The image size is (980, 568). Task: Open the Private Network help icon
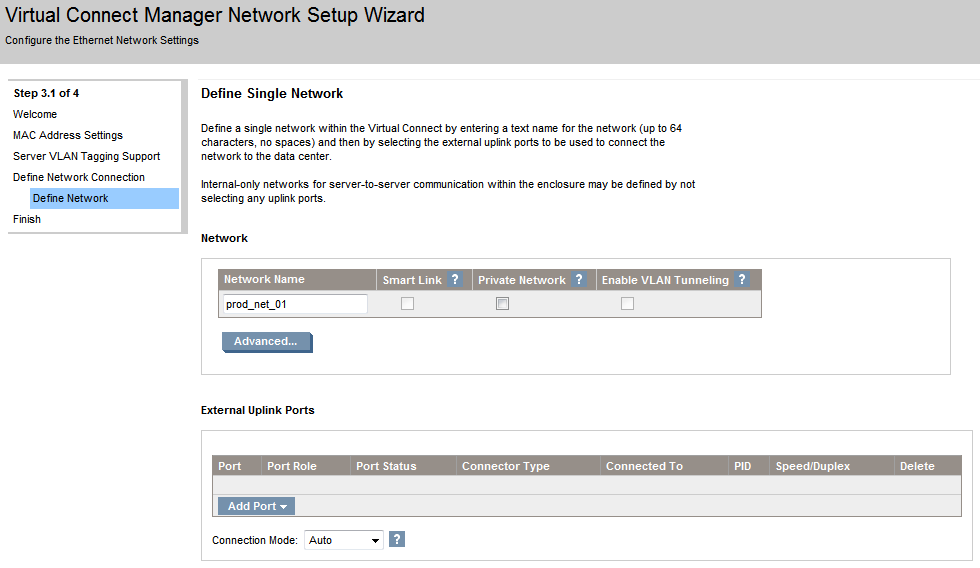coord(579,280)
